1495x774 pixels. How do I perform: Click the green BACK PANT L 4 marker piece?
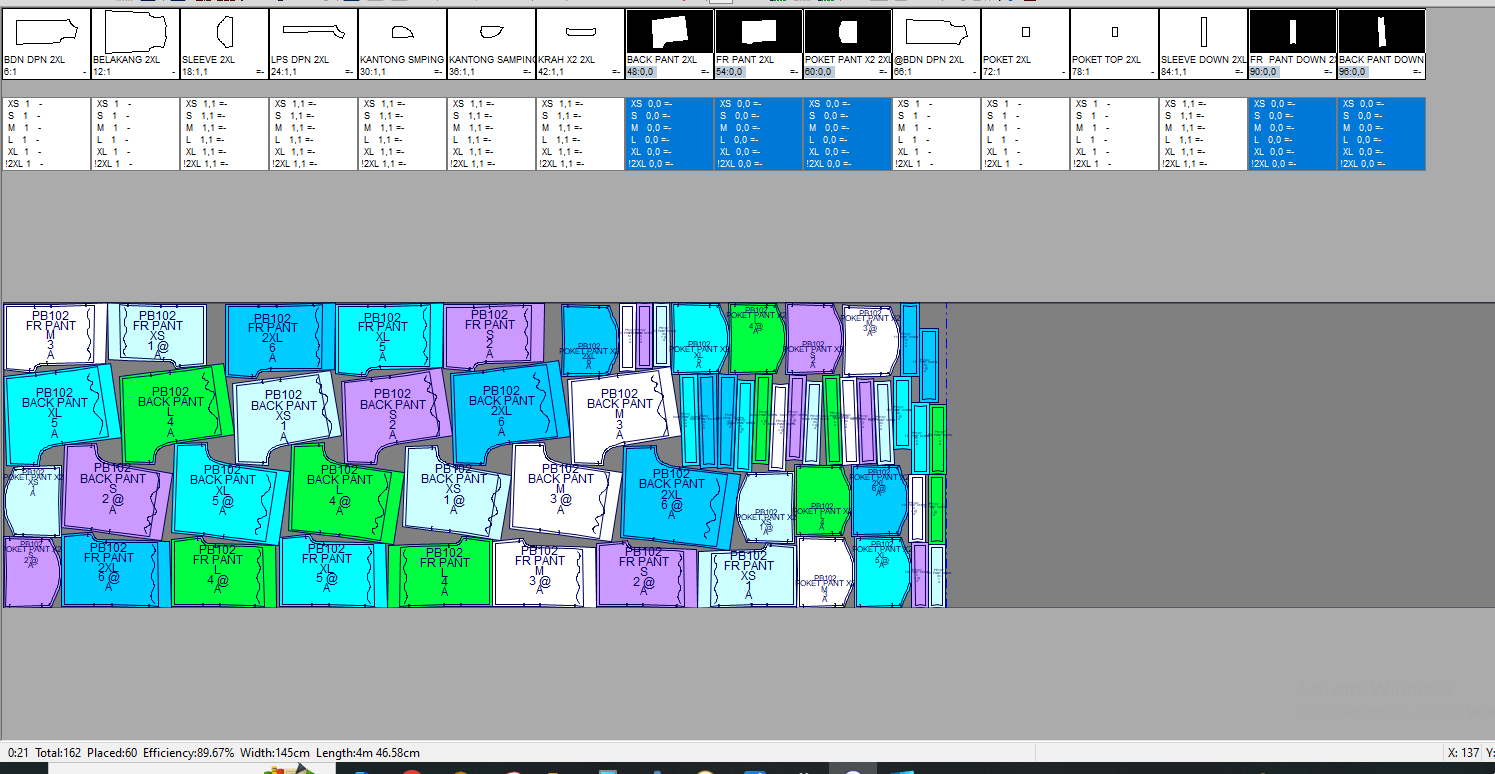[x=172, y=413]
